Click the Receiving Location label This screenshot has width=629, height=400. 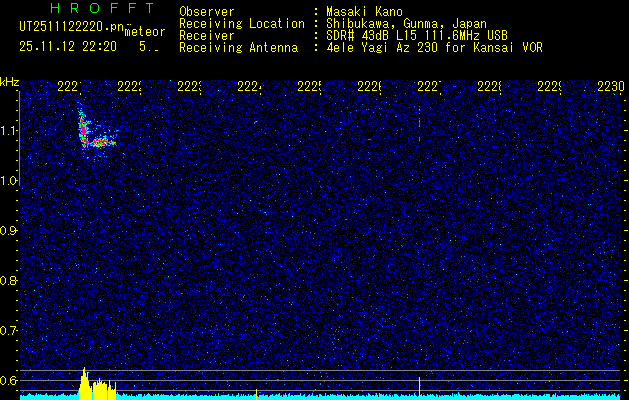coord(242,24)
